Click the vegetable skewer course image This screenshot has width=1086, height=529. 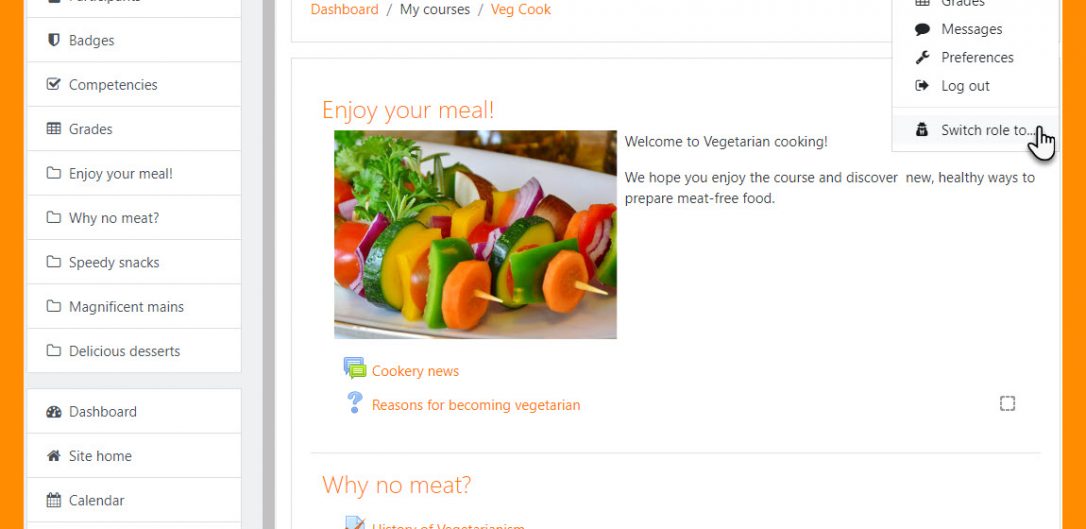coord(475,234)
